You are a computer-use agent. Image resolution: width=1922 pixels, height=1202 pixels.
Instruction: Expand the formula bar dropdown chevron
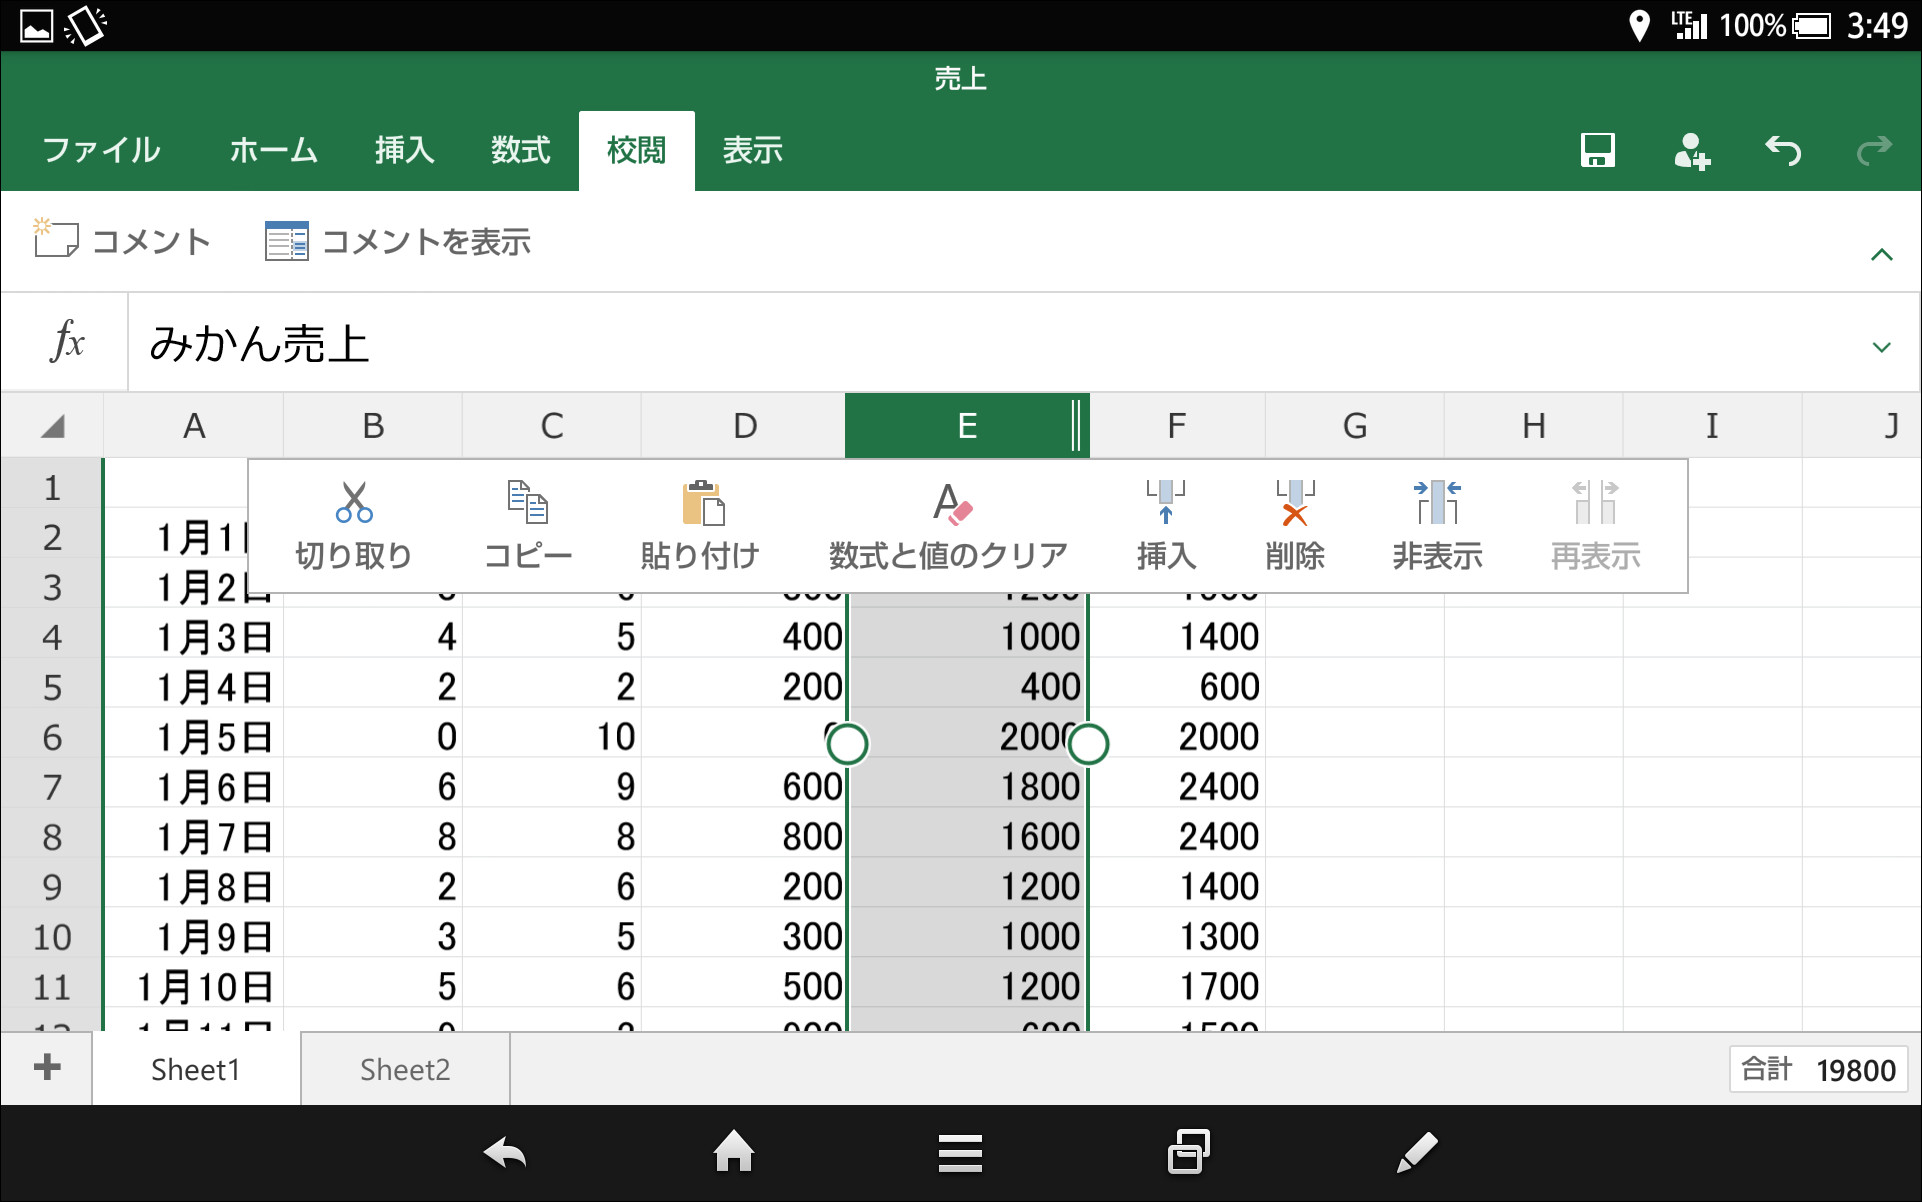coord(1882,347)
